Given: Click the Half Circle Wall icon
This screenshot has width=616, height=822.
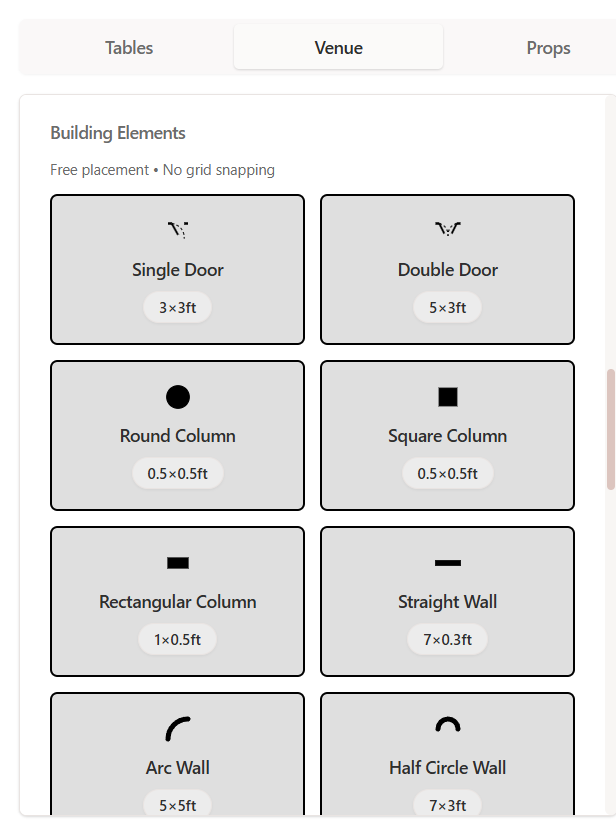Looking at the screenshot, I should (x=448, y=726).
